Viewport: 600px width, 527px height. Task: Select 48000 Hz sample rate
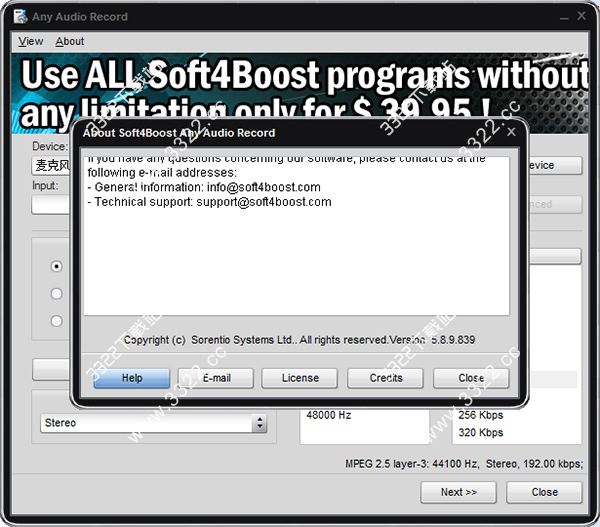pos(328,415)
